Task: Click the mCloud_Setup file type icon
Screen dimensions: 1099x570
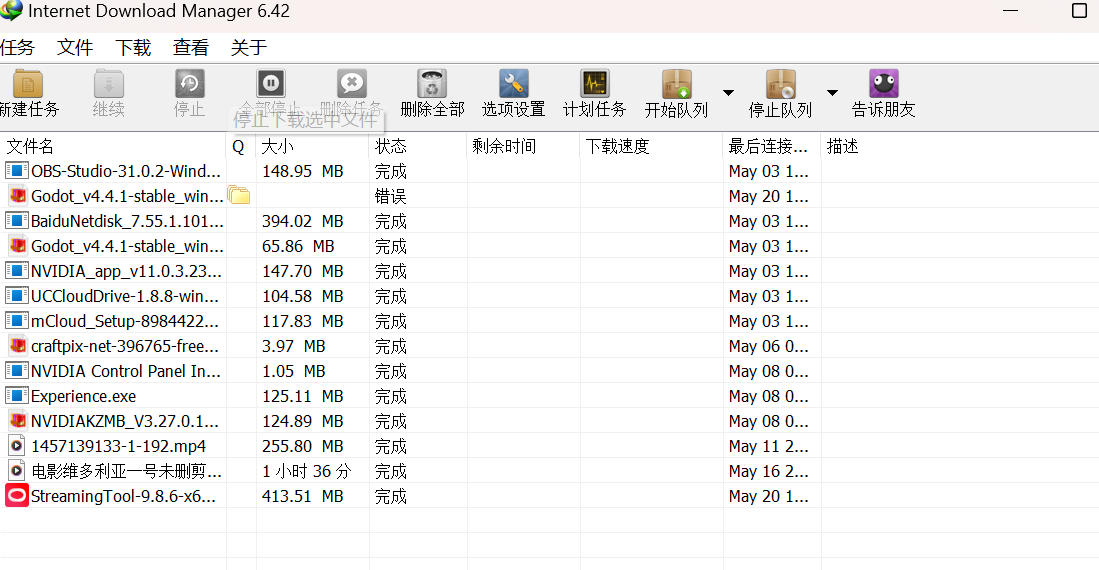Action: tap(17, 321)
